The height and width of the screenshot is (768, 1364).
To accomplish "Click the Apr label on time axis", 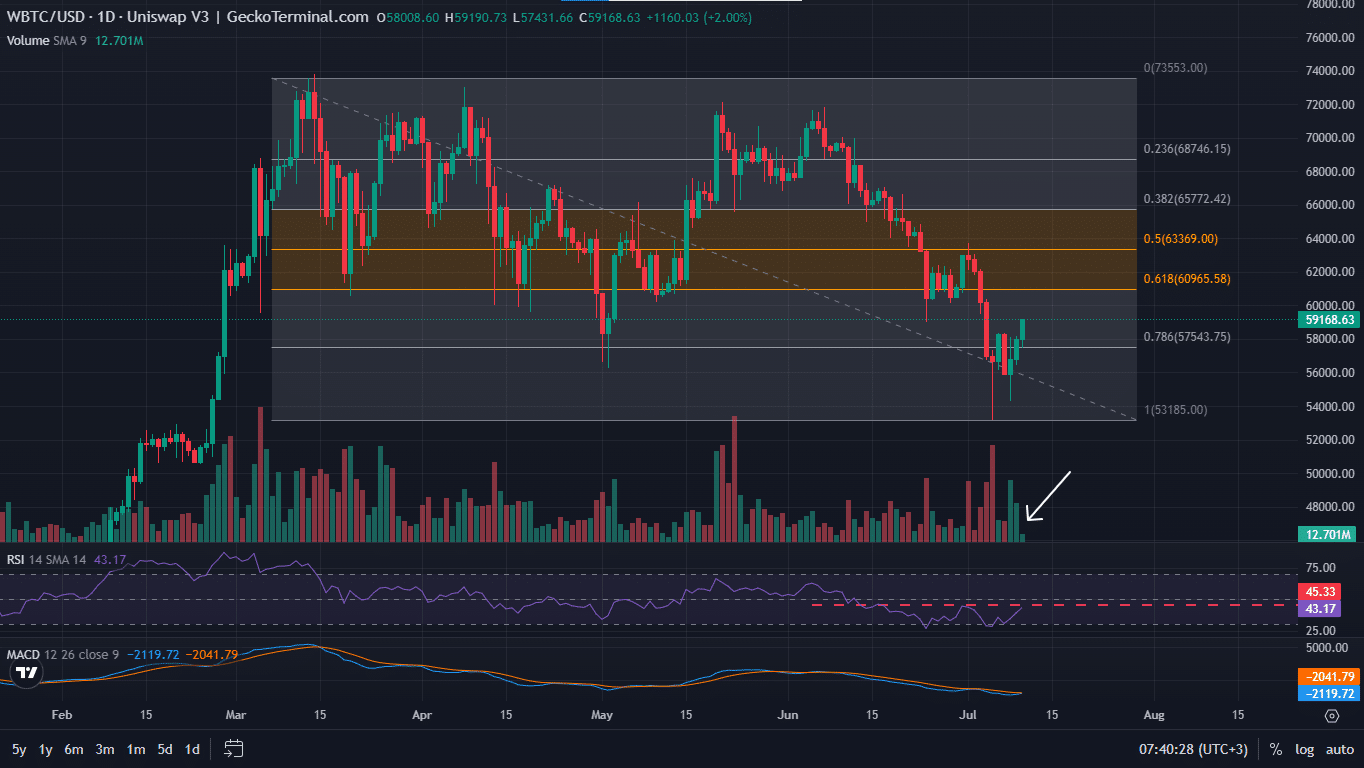I will (x=422, y=715).
